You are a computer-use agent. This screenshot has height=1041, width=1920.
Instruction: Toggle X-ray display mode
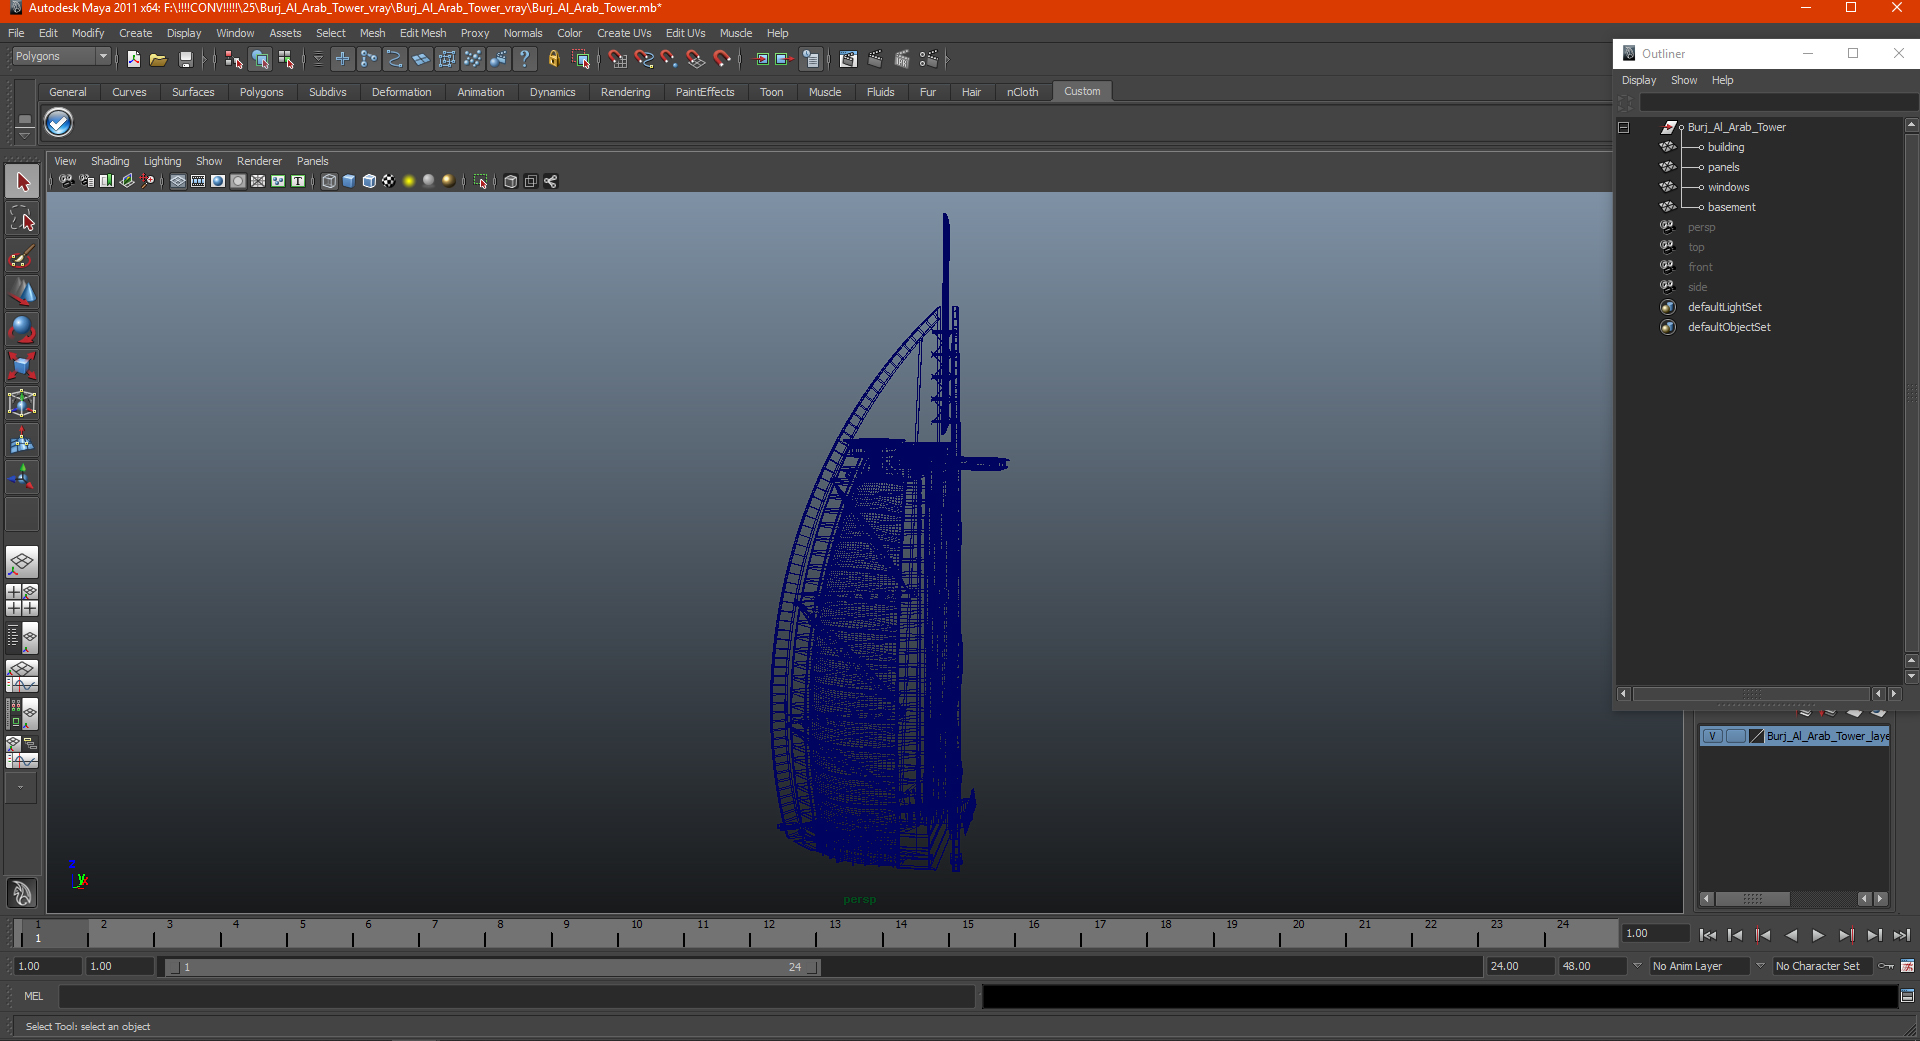click(511, 181)
